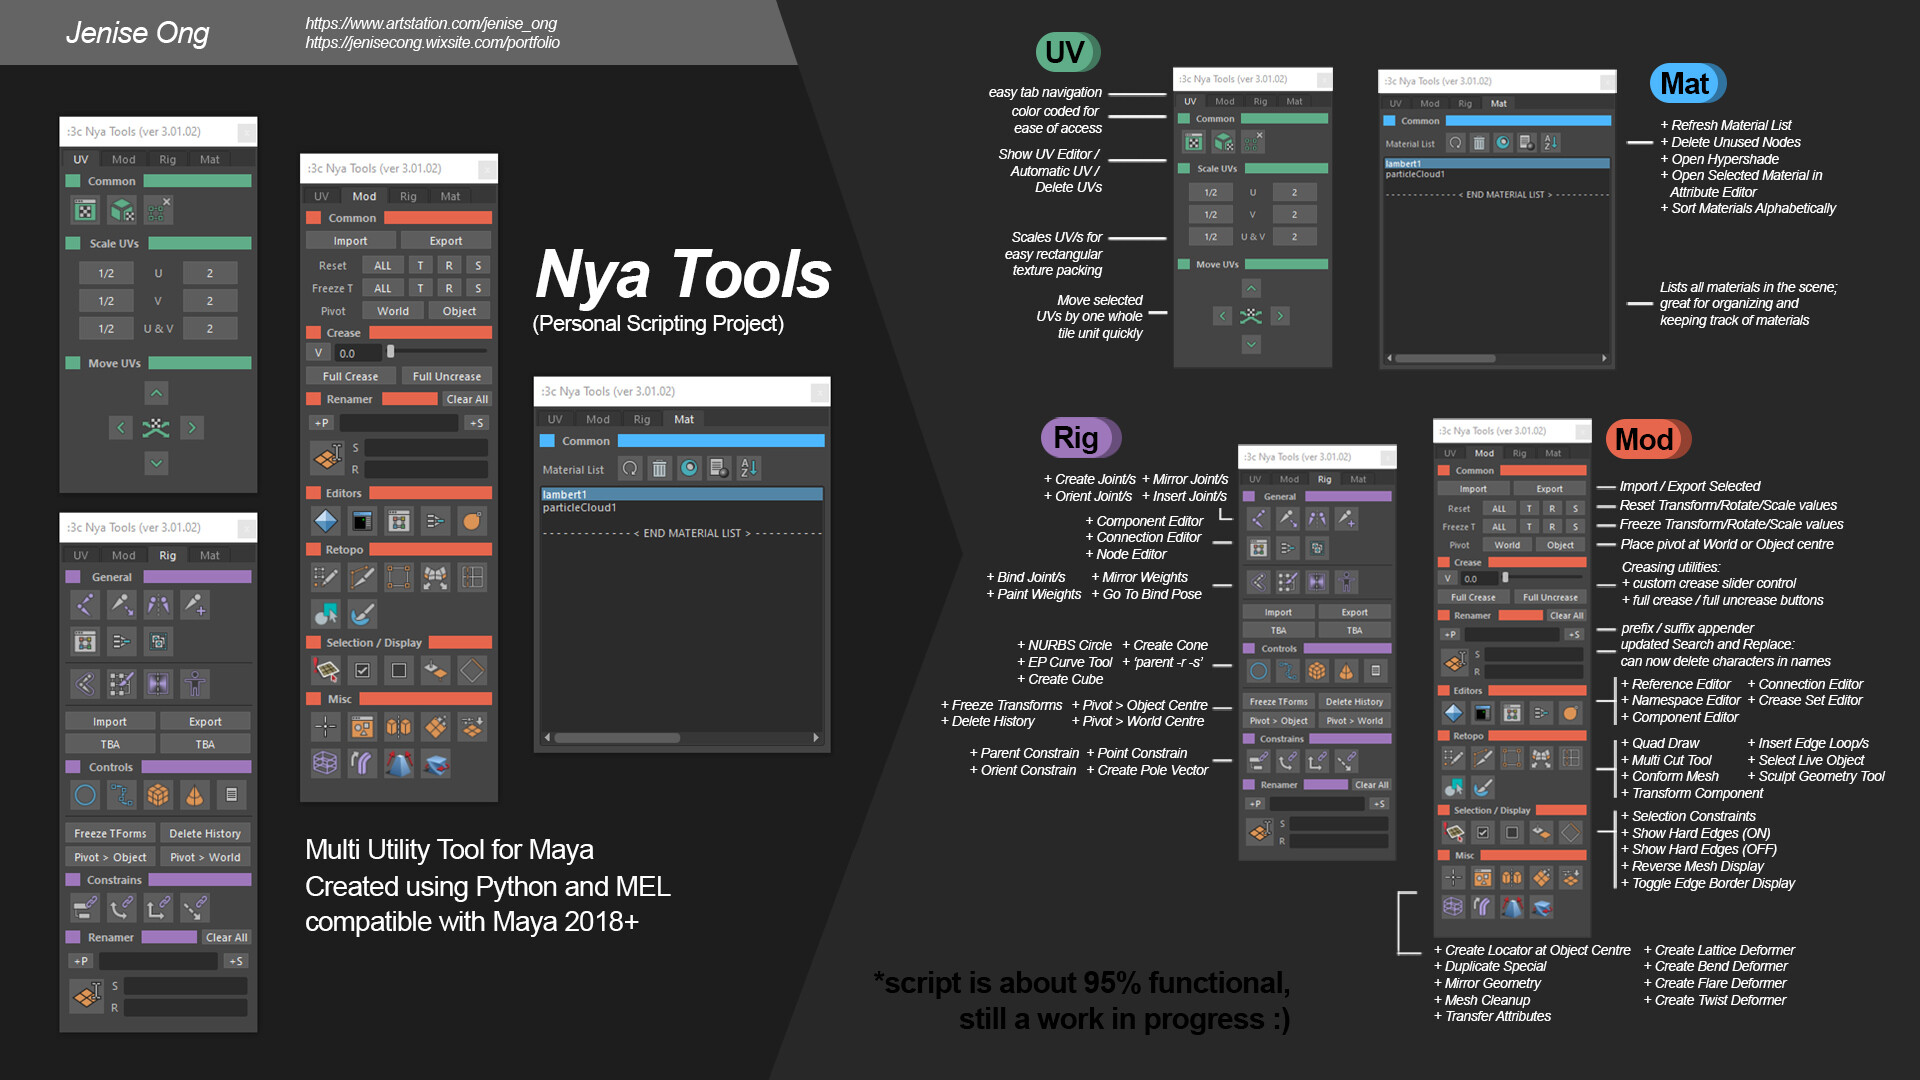Click Freeze TForms in large Rig window

[x=110, y=833]
